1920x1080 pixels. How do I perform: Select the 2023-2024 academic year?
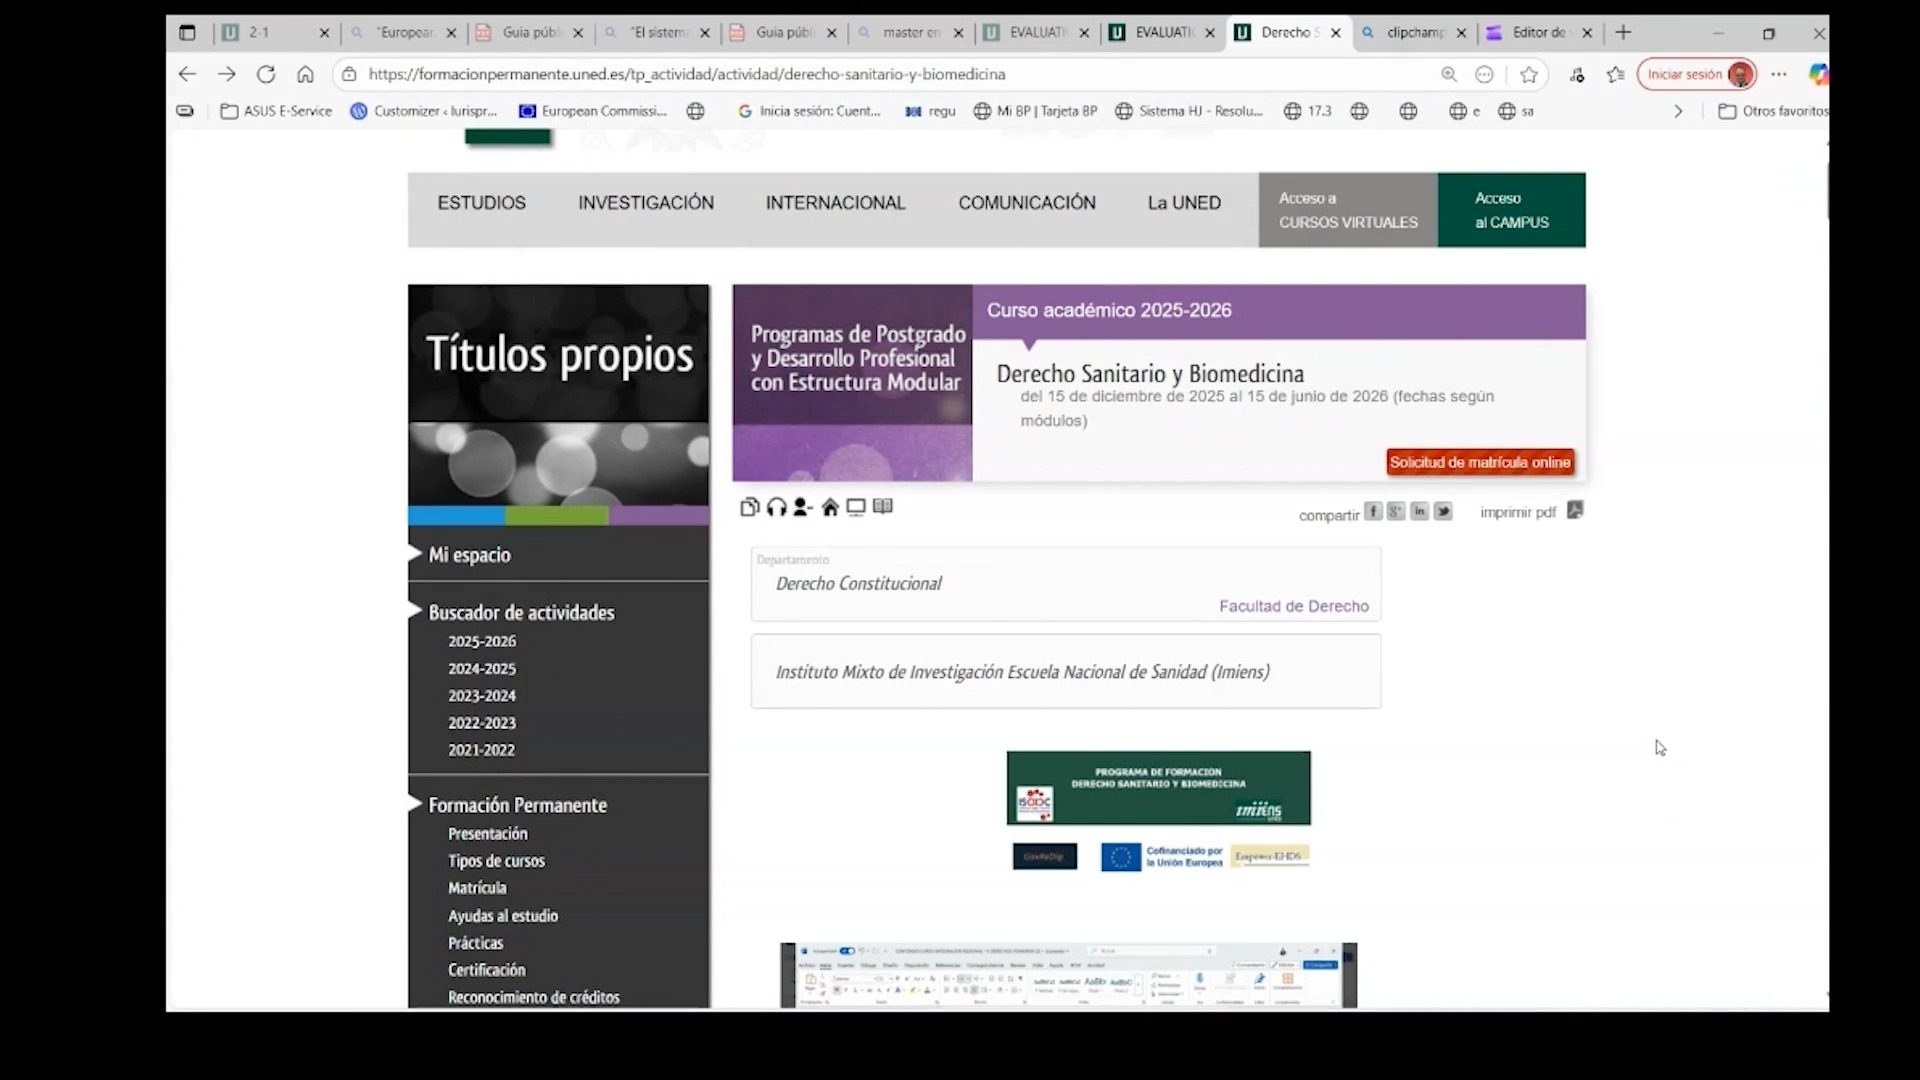(x=482, y=695)
